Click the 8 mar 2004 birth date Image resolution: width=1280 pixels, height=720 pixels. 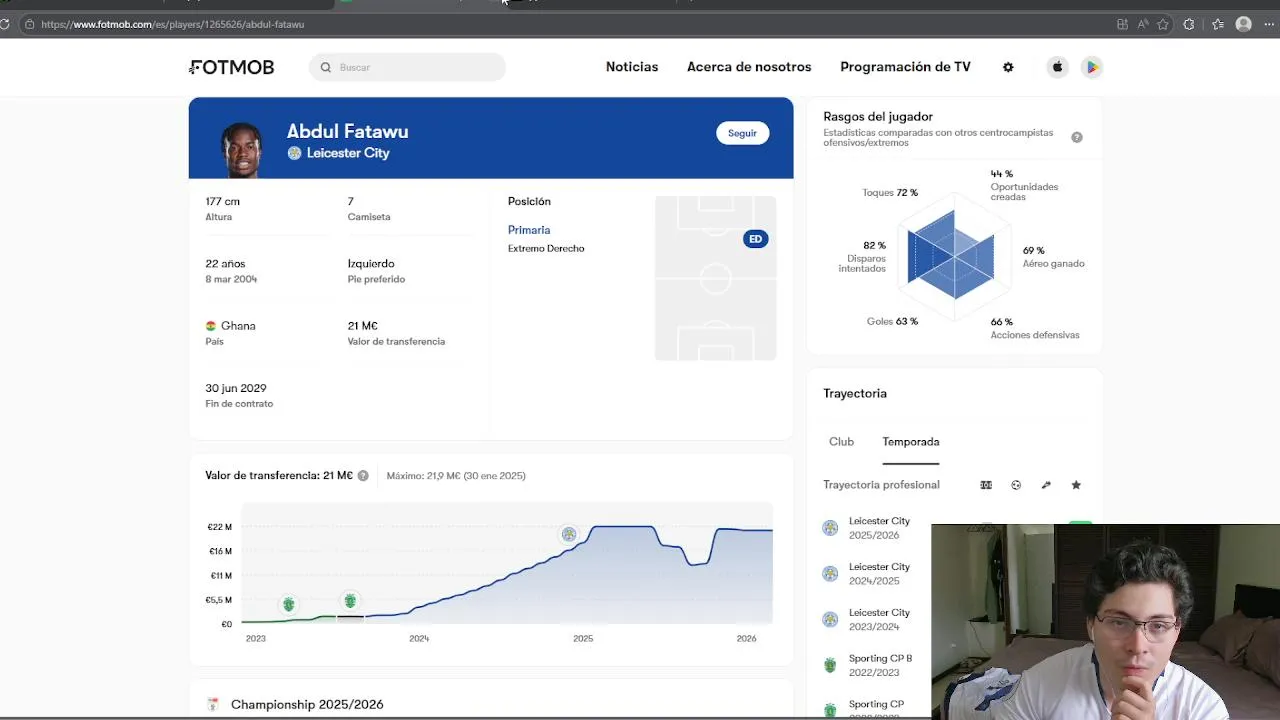pos(231,279)
